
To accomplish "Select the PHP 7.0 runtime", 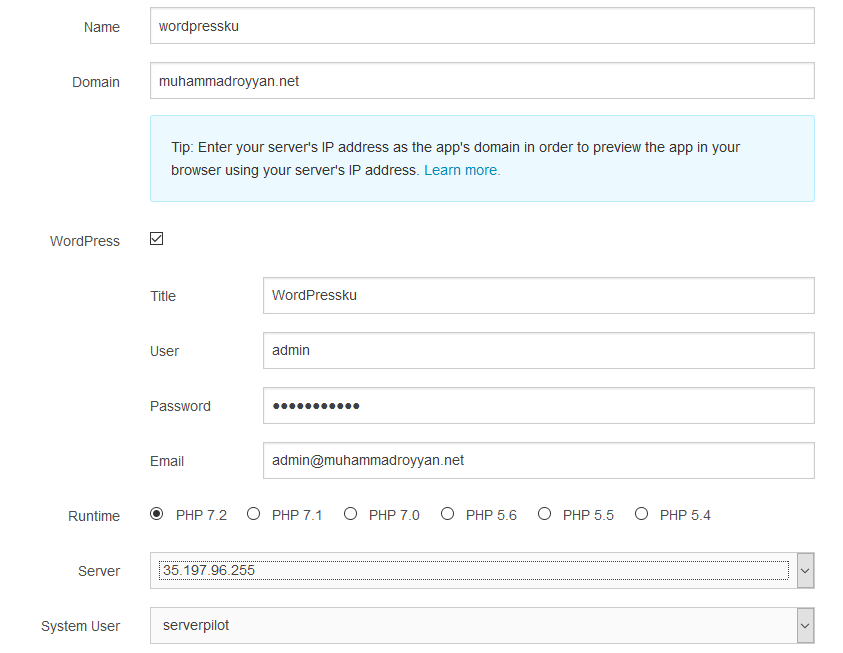I will click(x=350, y=513).
